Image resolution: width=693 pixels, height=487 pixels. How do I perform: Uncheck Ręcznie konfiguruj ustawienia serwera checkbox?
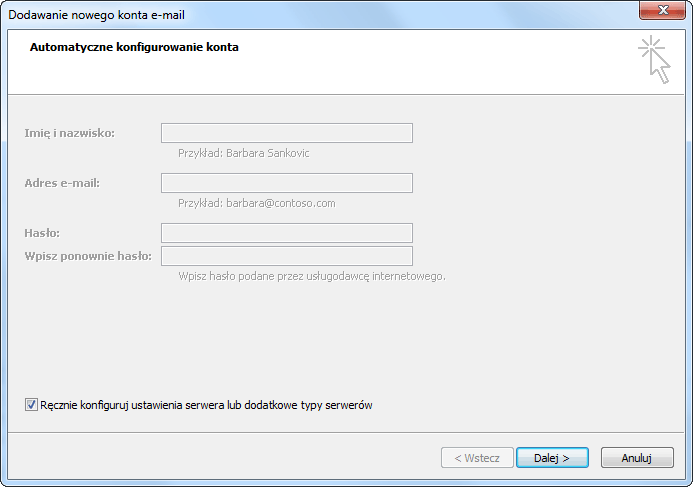point(31,405)
